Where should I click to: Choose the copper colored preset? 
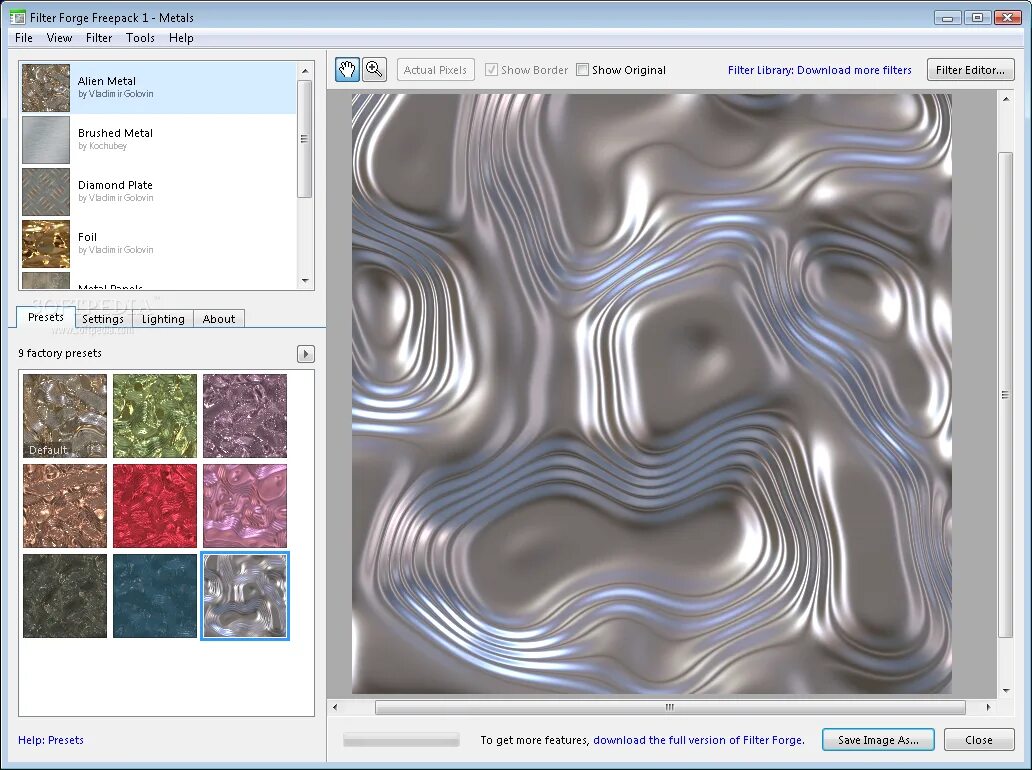pyautogui.click(x=64, y=506)
